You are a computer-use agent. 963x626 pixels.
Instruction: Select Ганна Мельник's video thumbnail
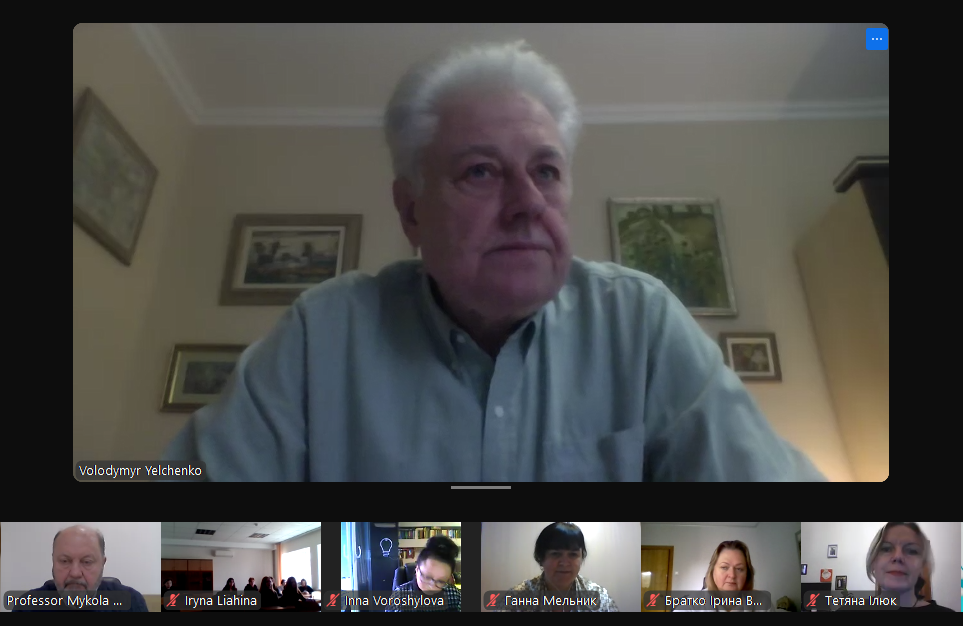tap(560, 558)
